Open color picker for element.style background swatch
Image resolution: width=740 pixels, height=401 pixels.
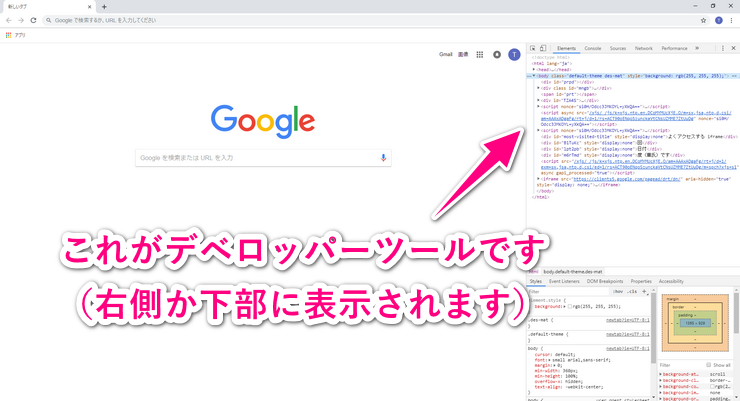[570, 307]
